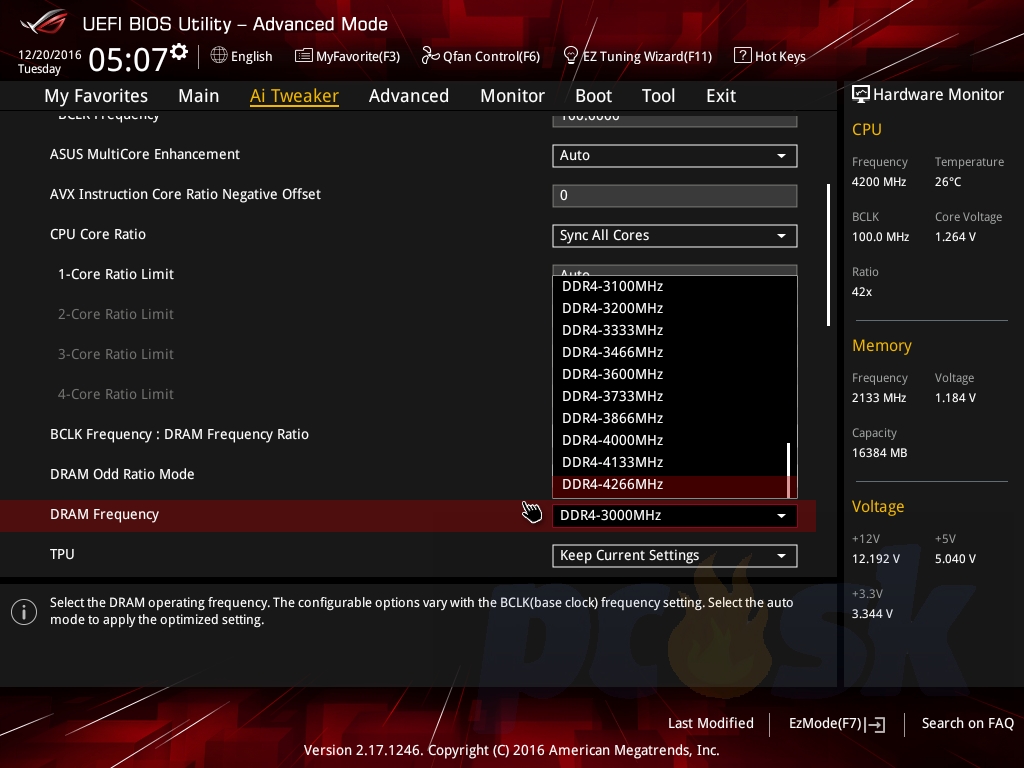Select the DRAM Frequency row label
The width and height of the screenshot is (1024, 768).
point(104,515)
